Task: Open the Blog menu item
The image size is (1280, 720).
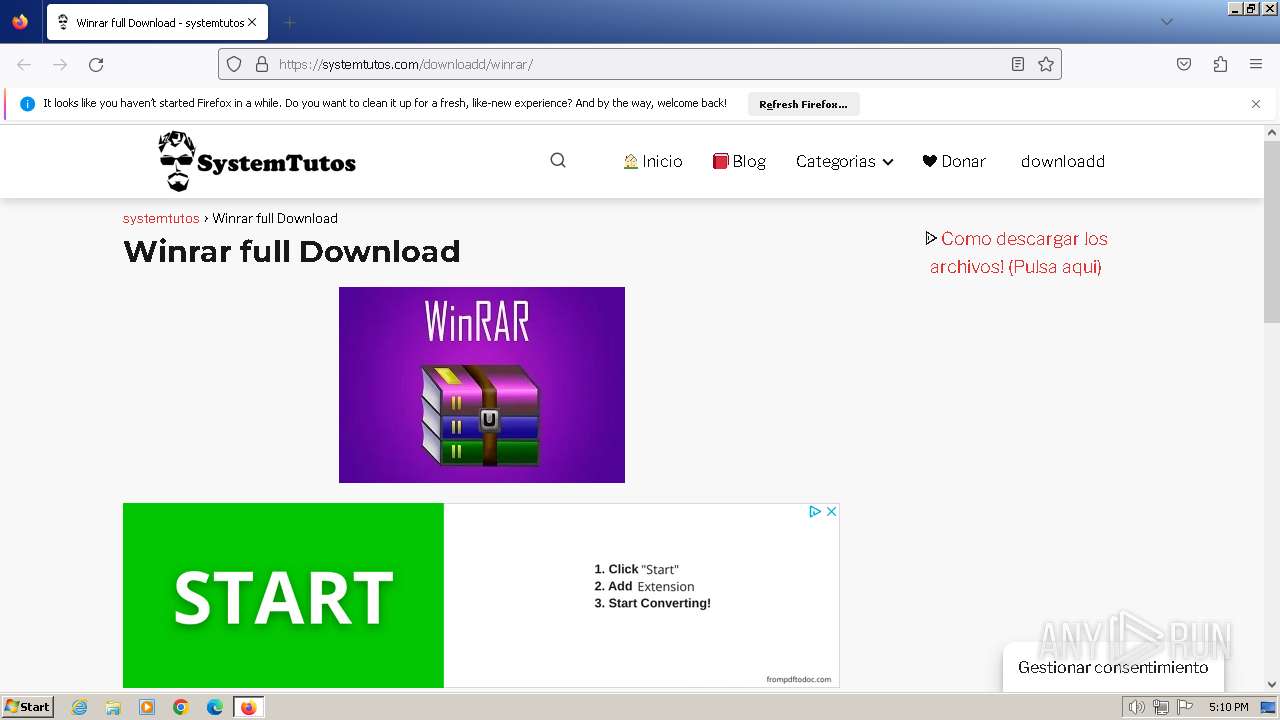Action: [739, 161]
